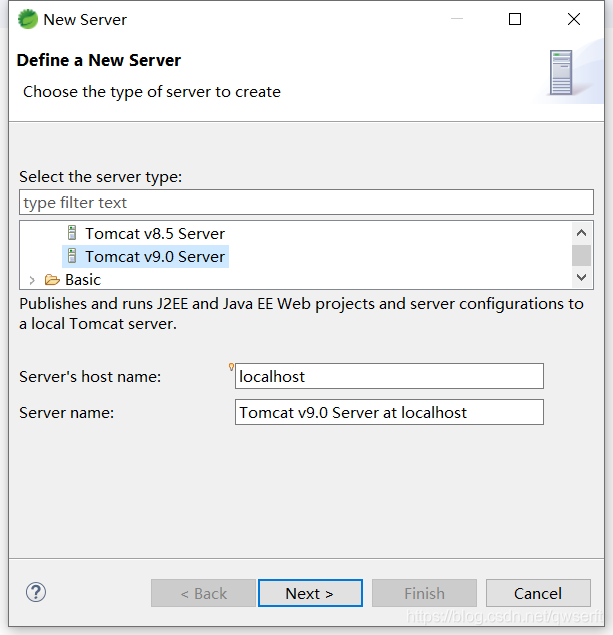613x635 pixels.
Task: Click the content assist lightbulb beside host name
Action: click(231, 367)
